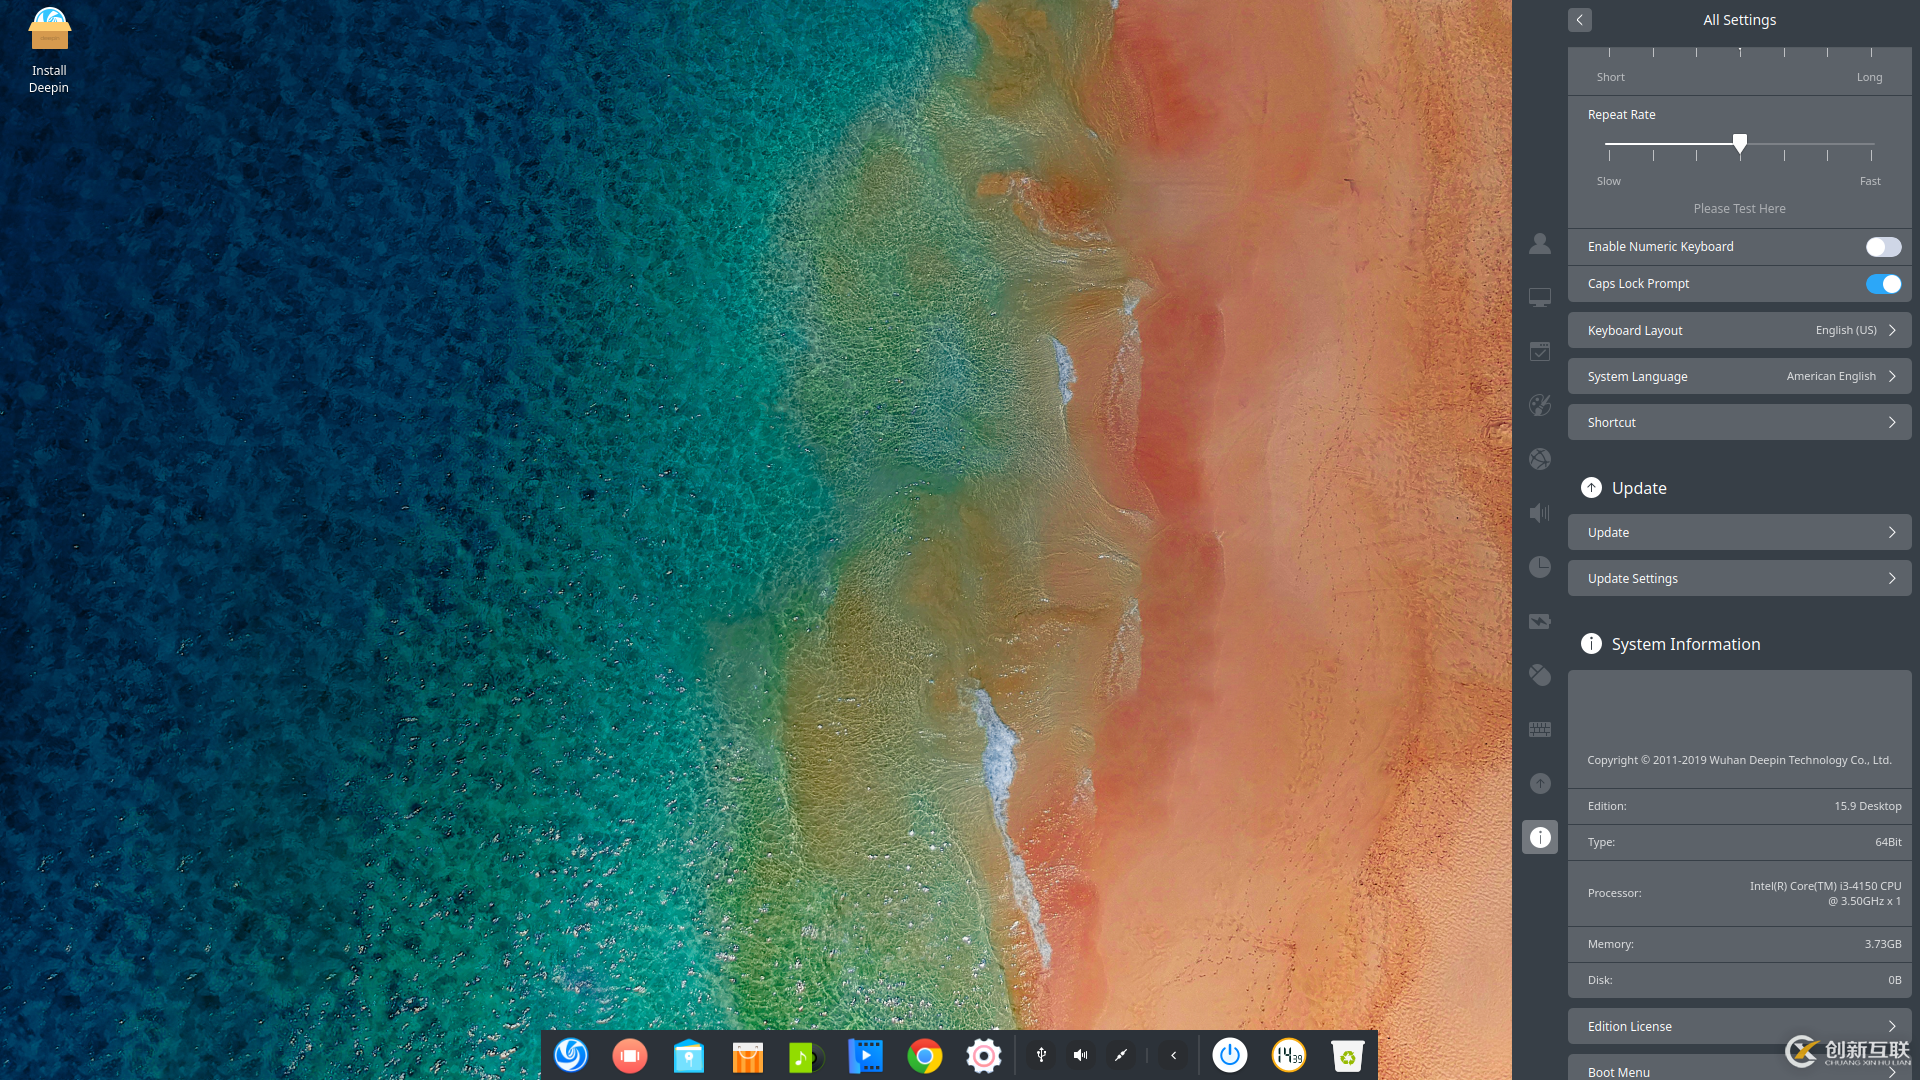This screenshot has width=1920, height=1080.
Task: Open the Shortcut settings panel
Action: tap(1739, 422)
